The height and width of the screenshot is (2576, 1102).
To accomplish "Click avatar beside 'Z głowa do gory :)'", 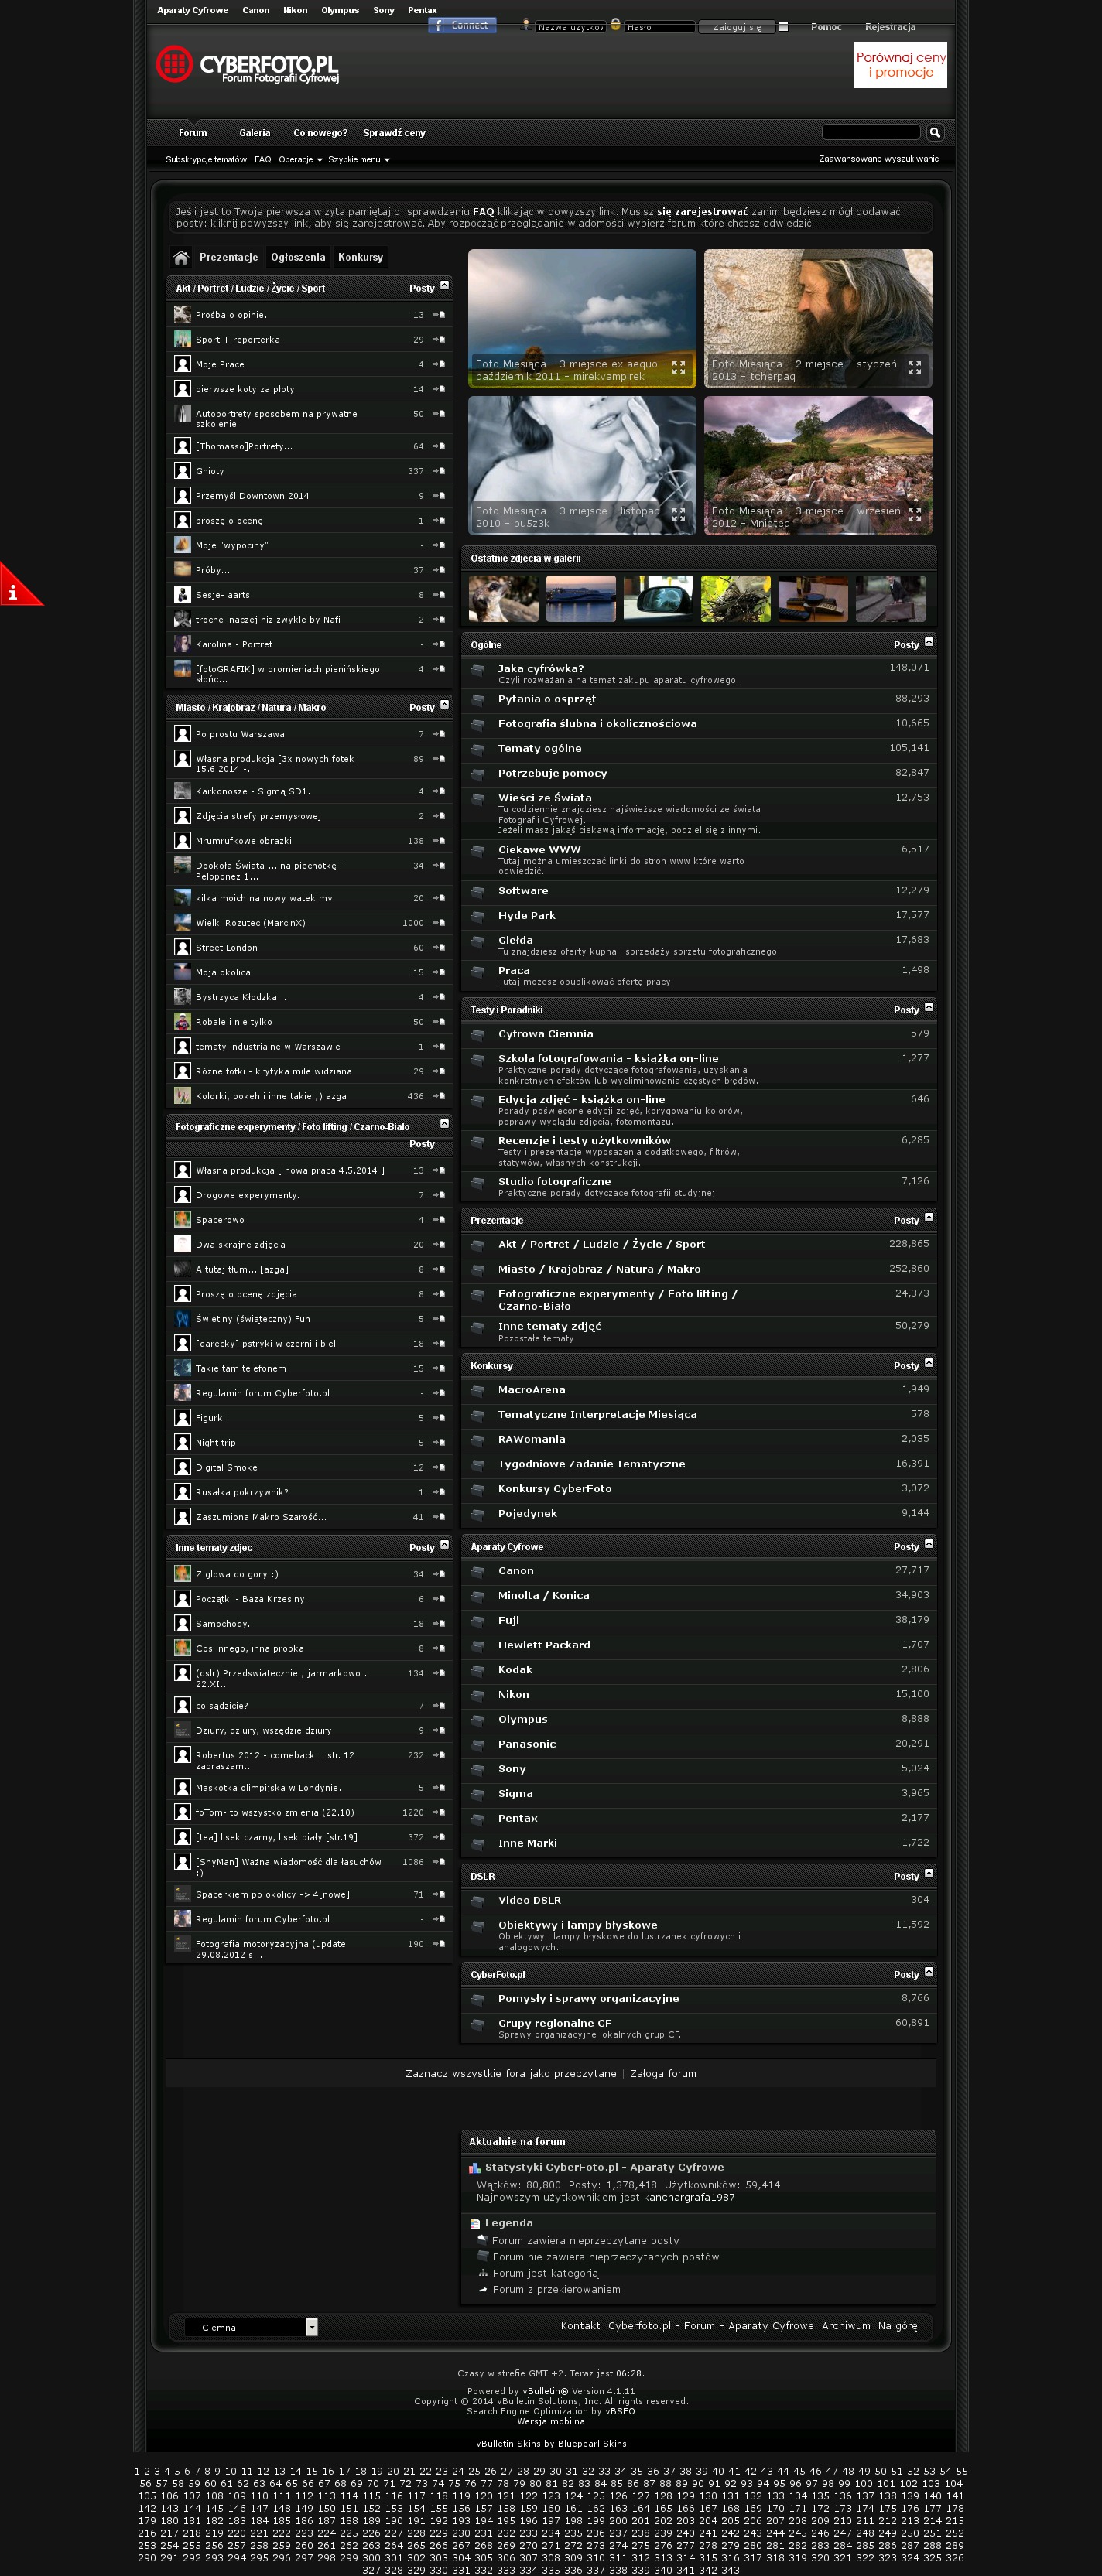I will coord(182,1574).
